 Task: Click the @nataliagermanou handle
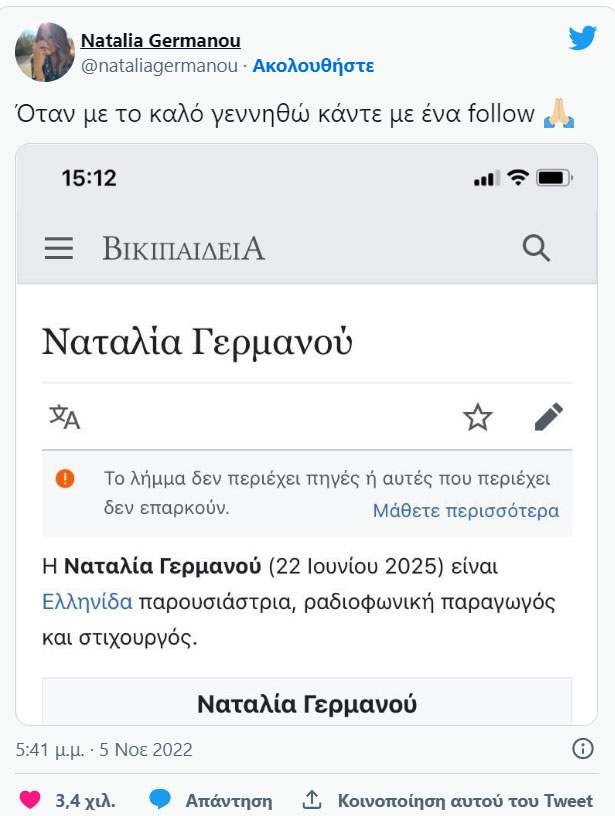click(159, 66)
